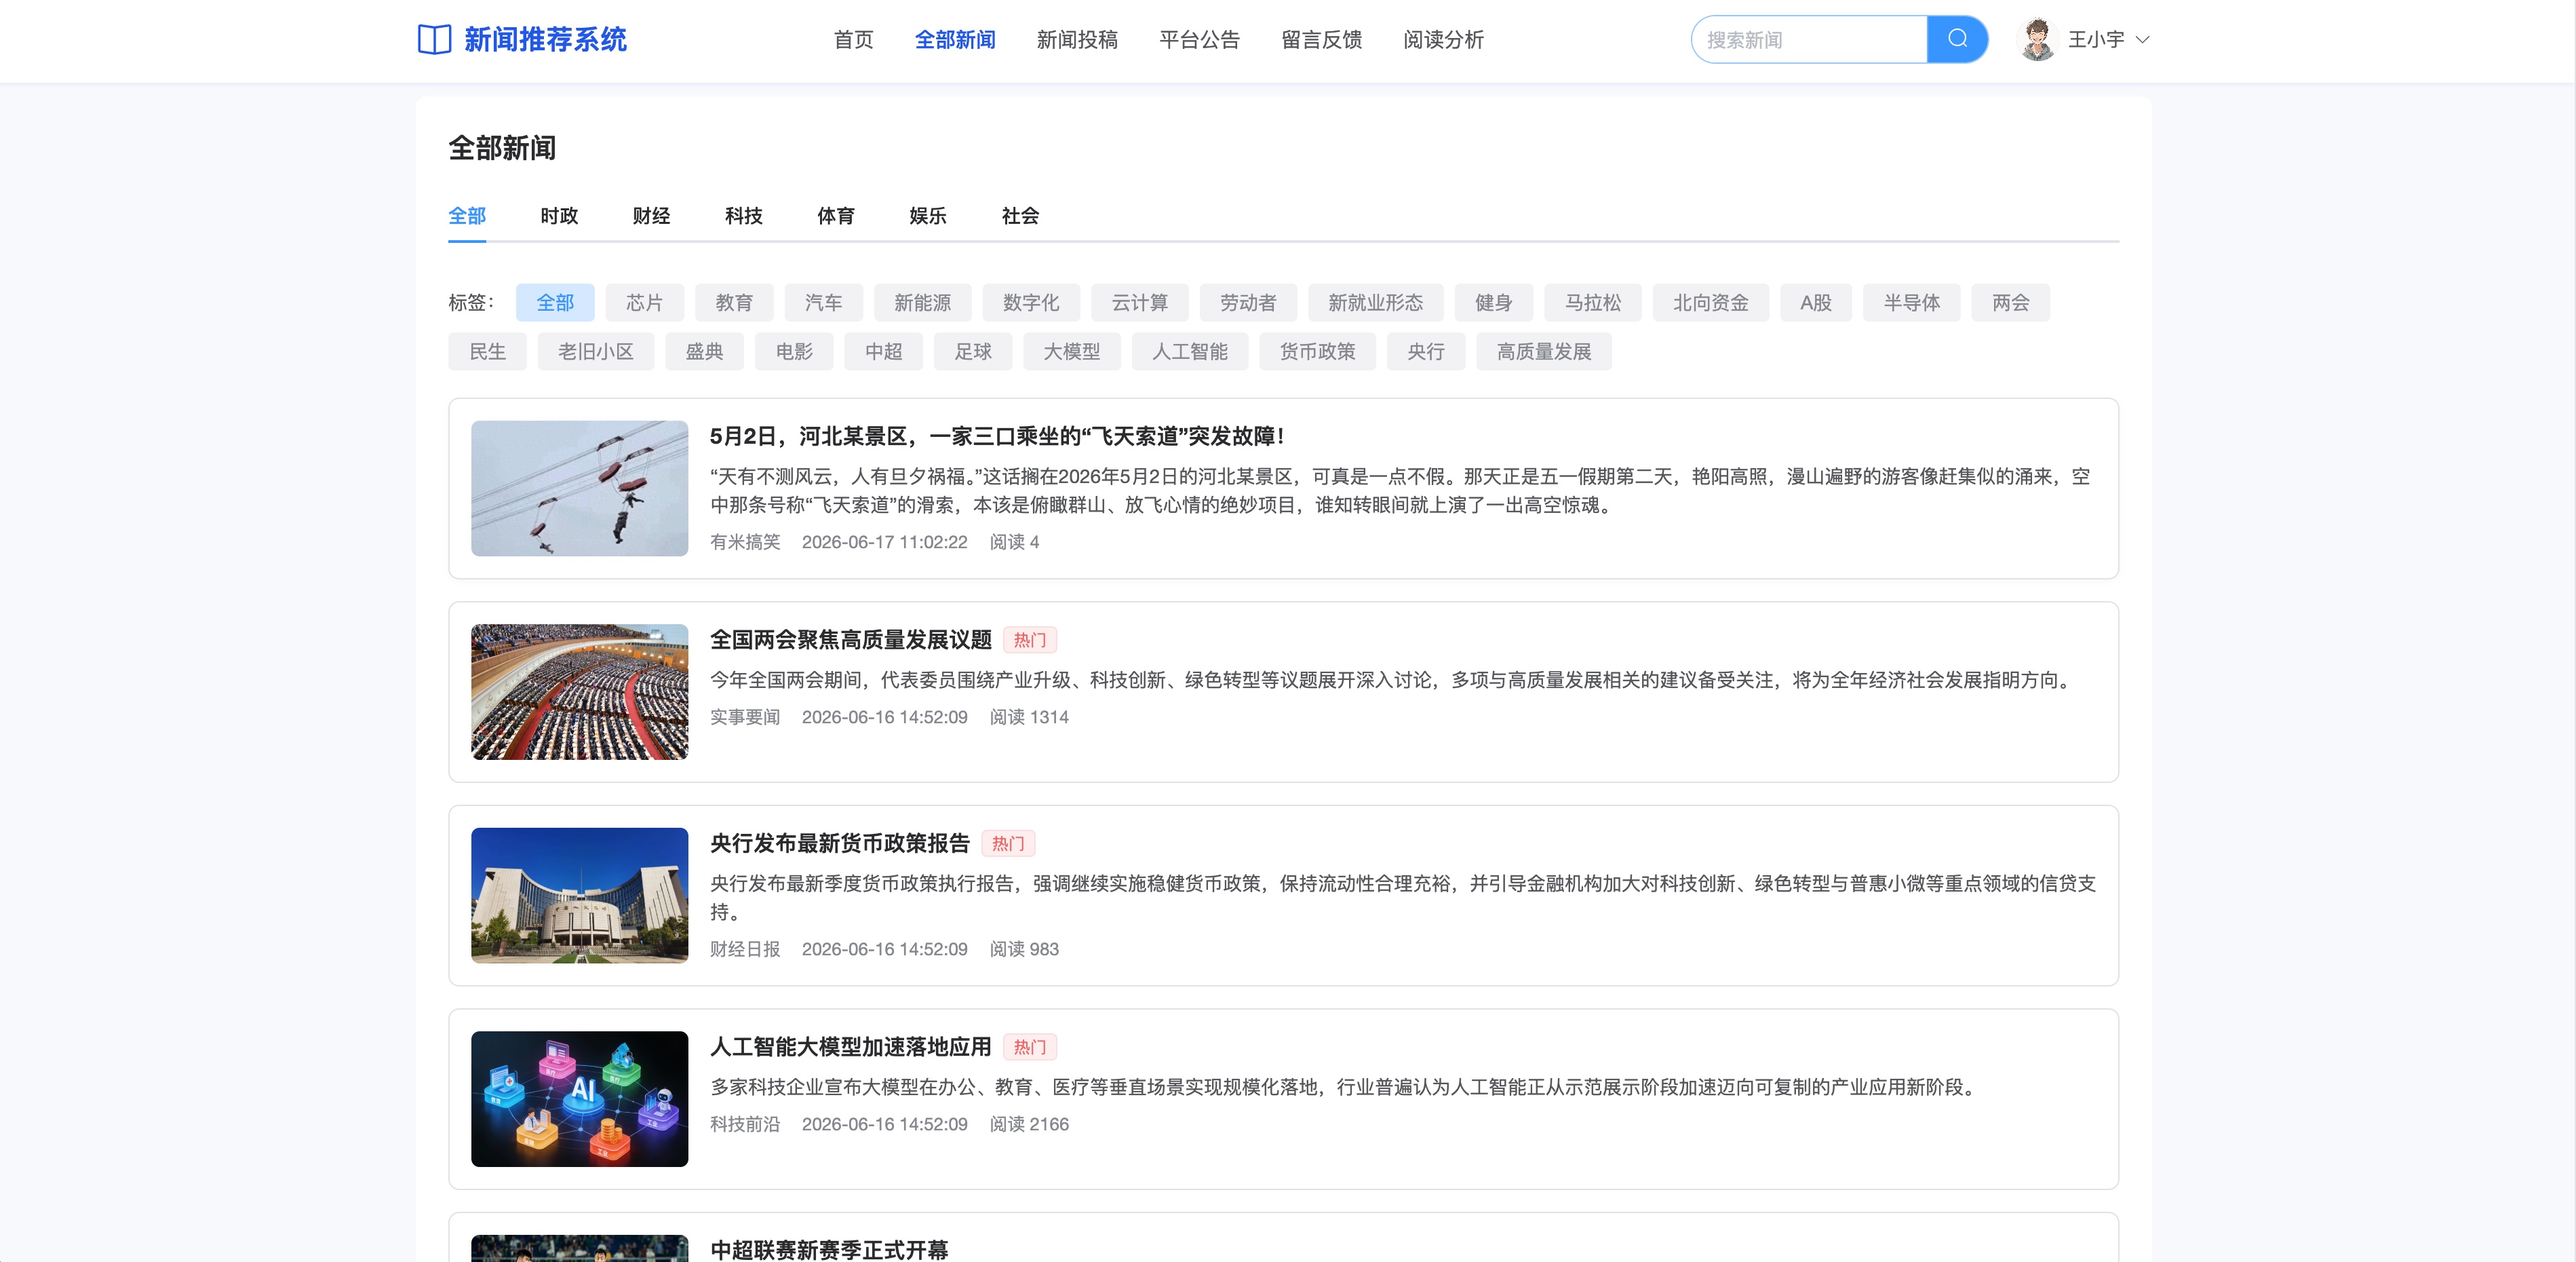
Task: Filter by the 教育 tag
Action: click(734, 302)
